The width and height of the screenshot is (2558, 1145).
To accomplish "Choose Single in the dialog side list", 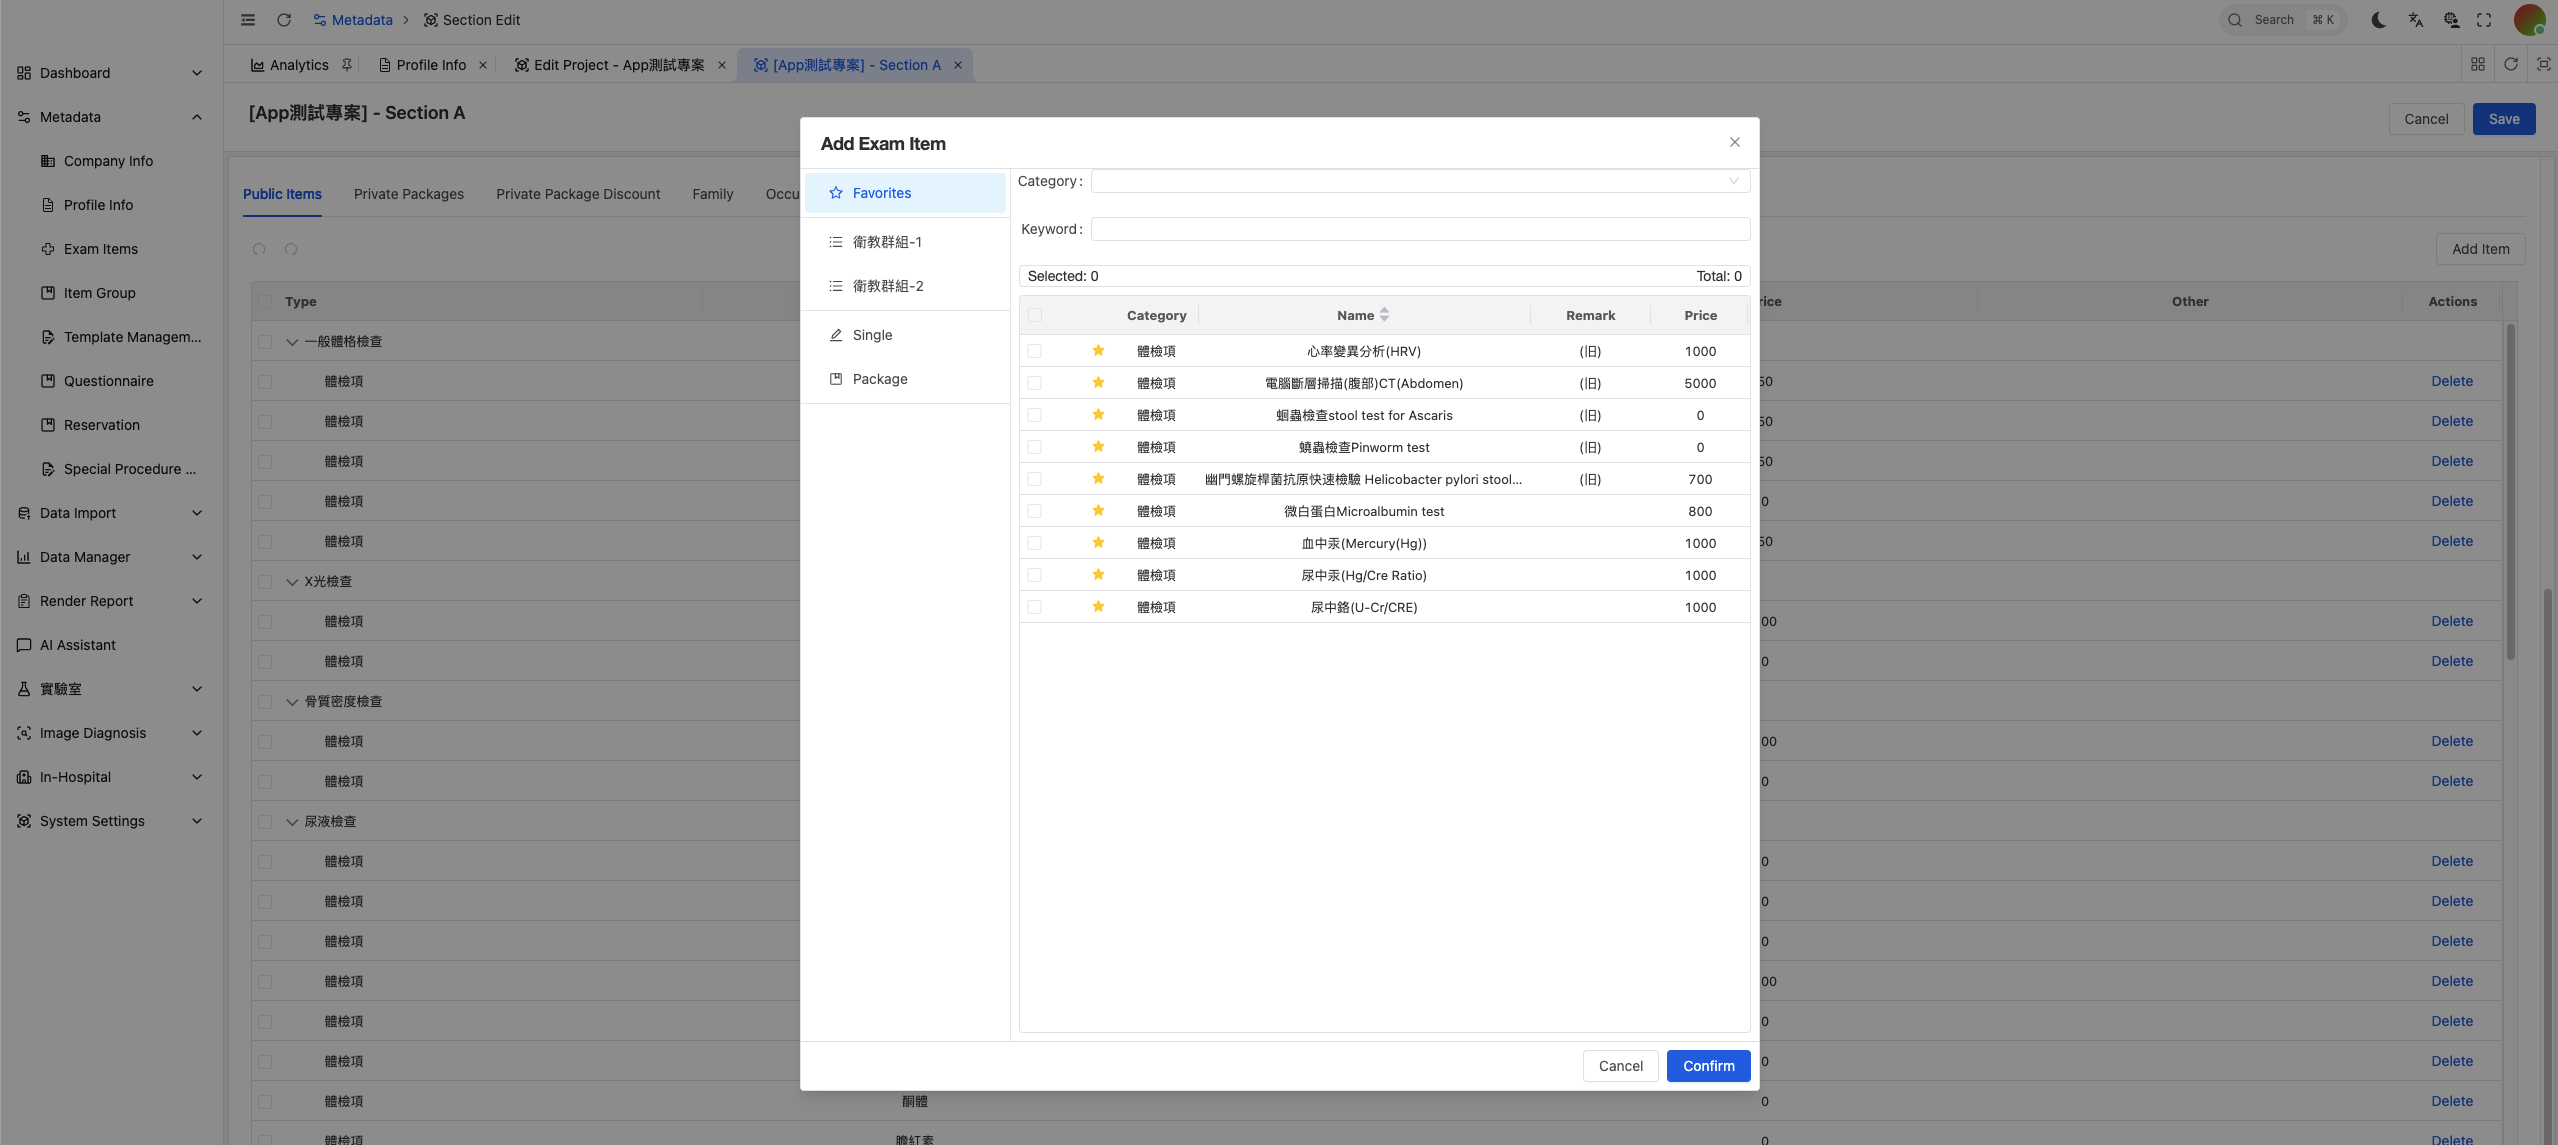I will point(905,335).
